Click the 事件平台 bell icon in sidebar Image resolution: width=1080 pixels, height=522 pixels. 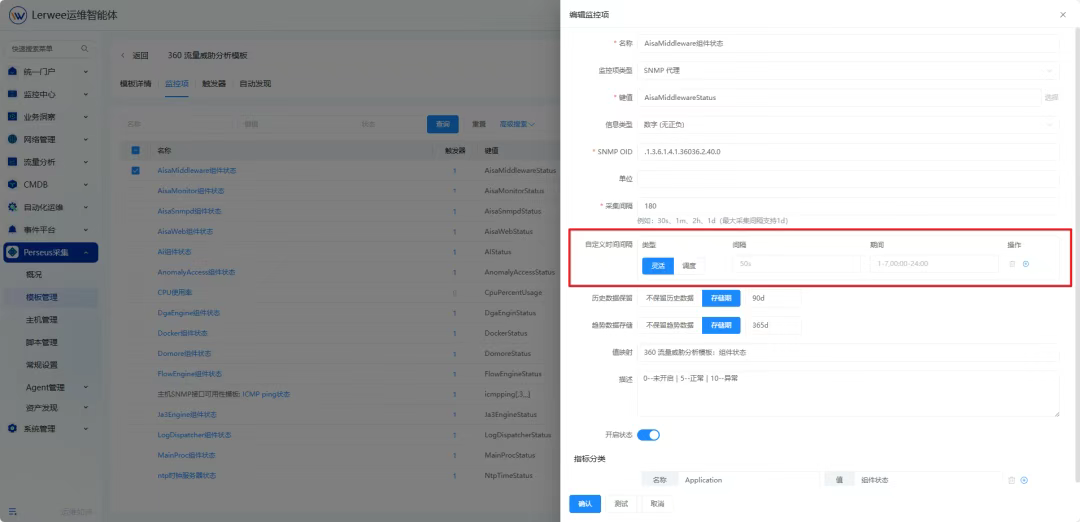click(x=13, y=229)
